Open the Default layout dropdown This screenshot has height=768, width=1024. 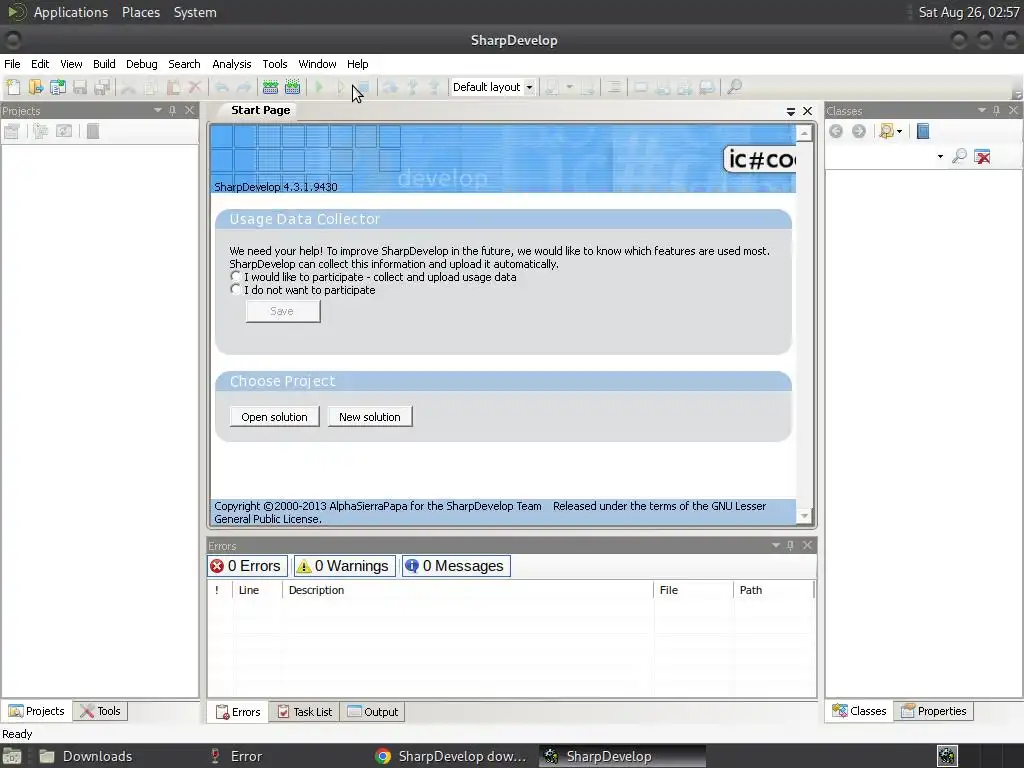[530, 87]
